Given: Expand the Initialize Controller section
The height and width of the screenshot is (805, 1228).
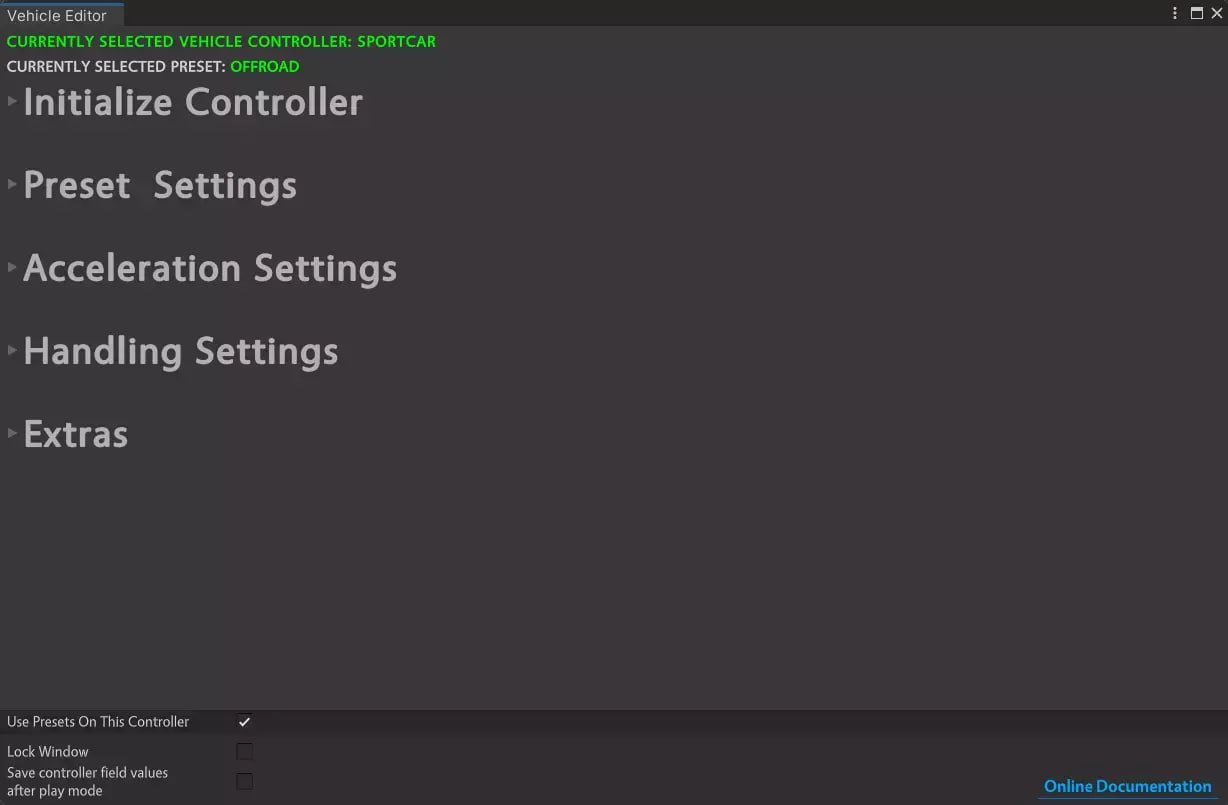Looking at the screenshot, I should pos(193,100).
